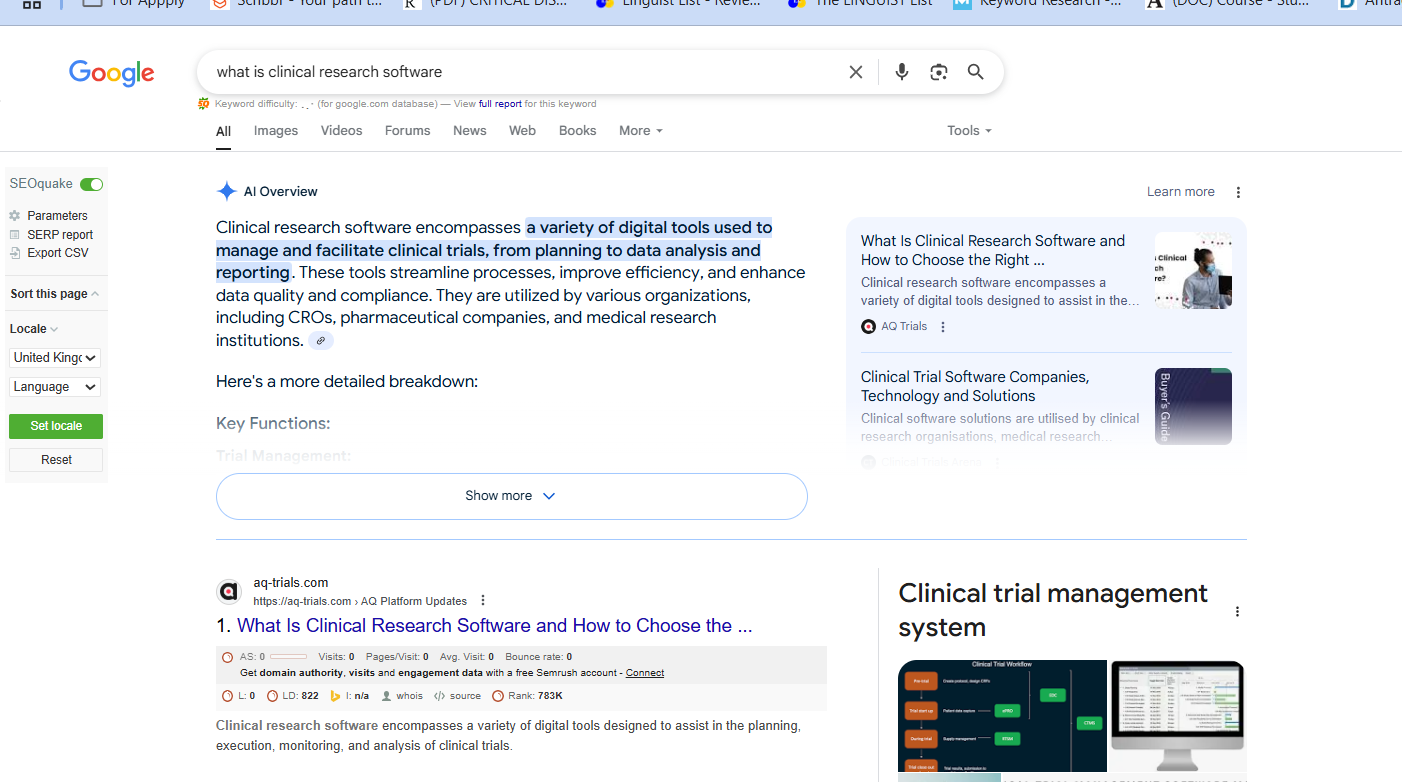The width and height of the screenshot is (1402, 782).
Task: Click keyword difficulty Semrush icon under search box
Action: 204,104
